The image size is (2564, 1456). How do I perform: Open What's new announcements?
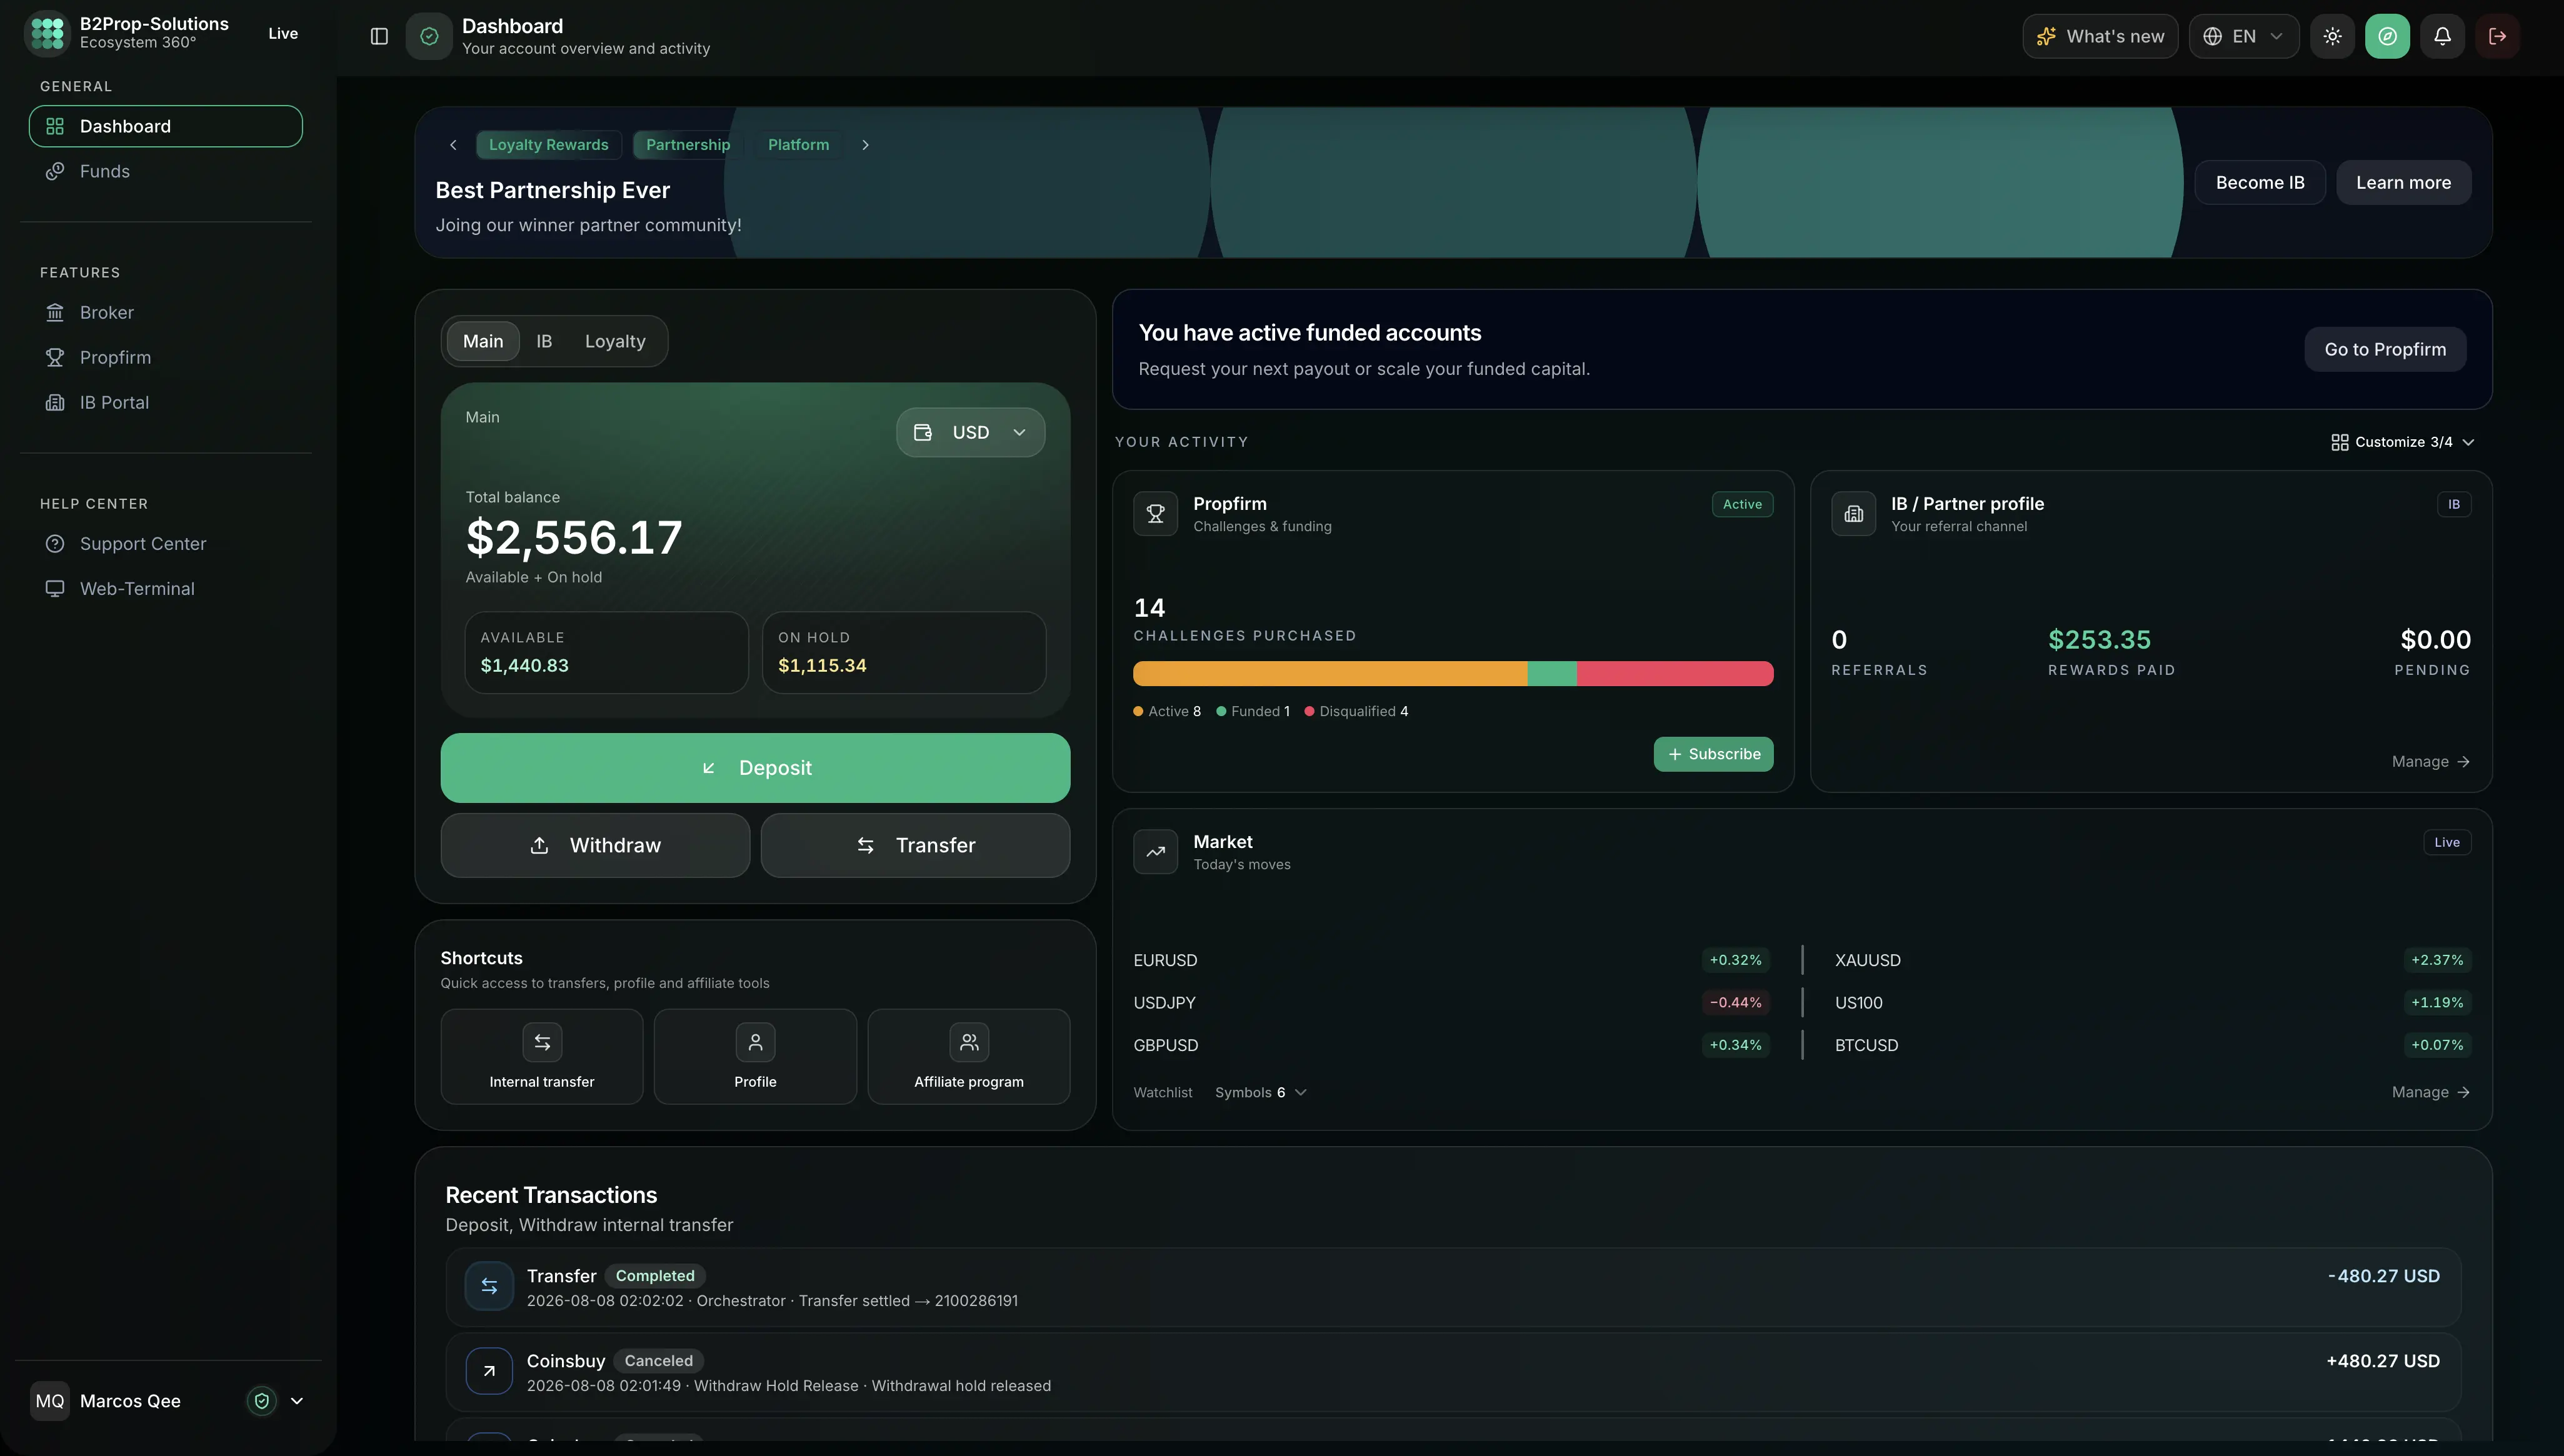point(2100,36)
